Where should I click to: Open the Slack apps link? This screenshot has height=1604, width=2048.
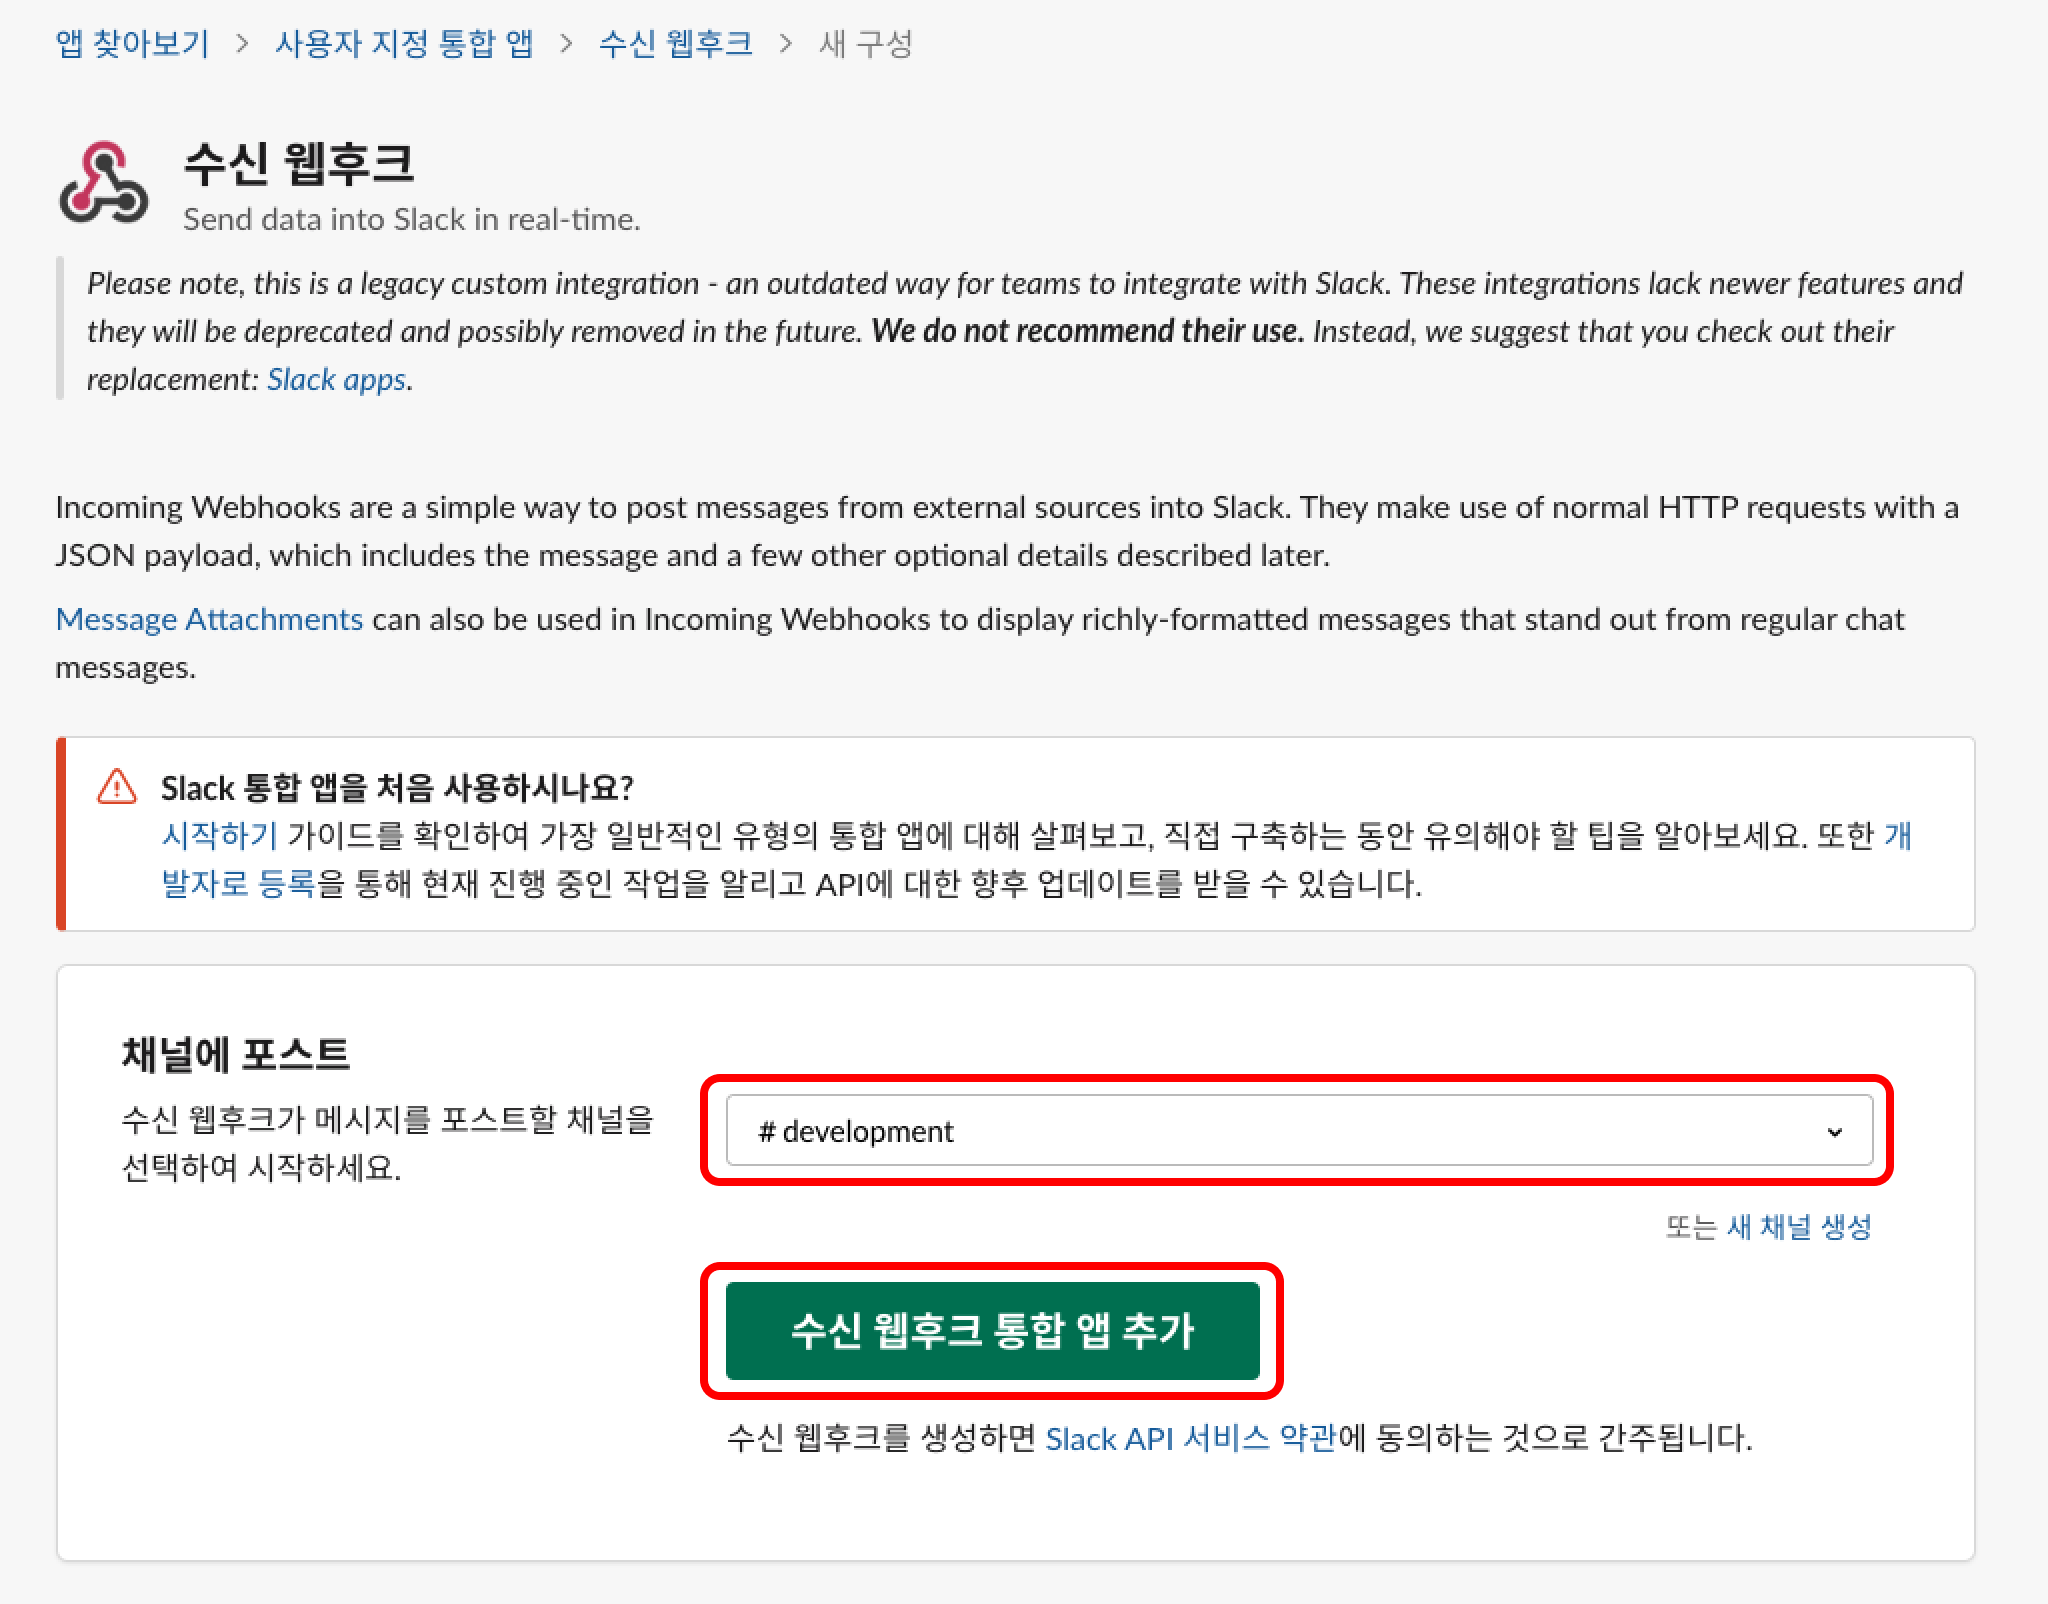click(x=336, y=380)
